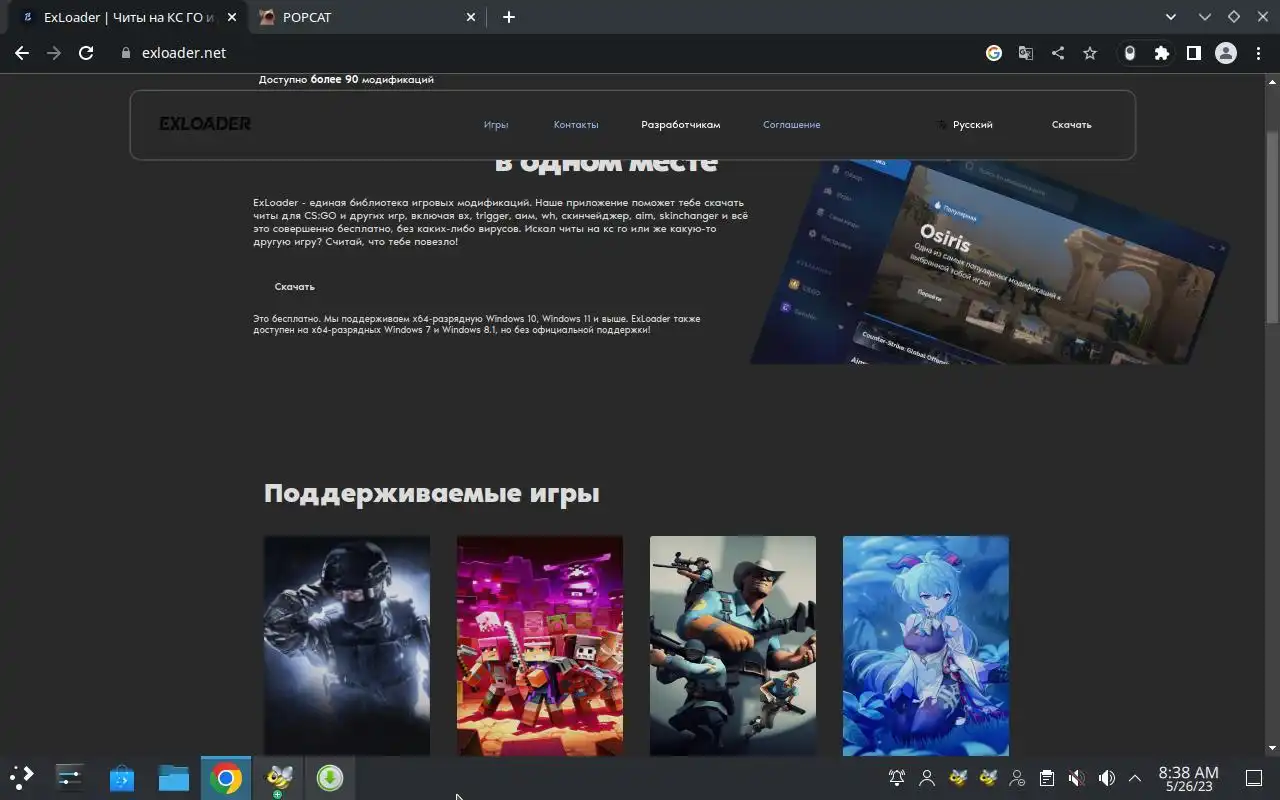
Task: Toggle the browser side panel
Action: tap(1194, 53)
